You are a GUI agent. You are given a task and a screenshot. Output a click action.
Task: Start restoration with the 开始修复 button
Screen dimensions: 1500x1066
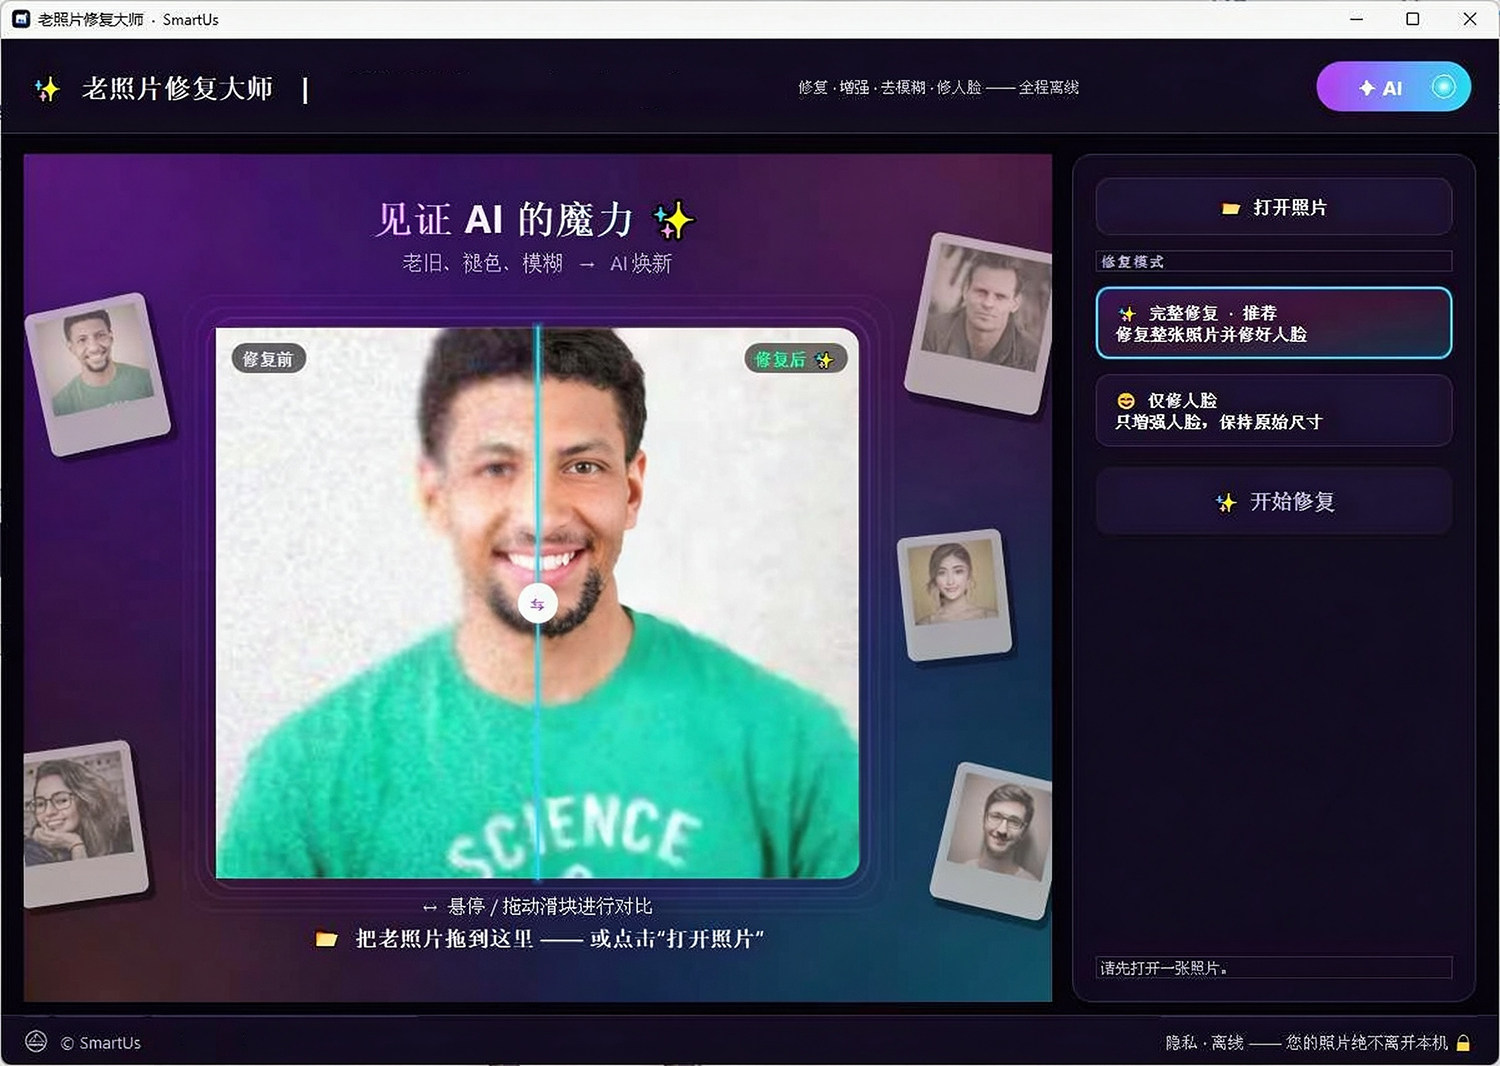pos(1273,501)
